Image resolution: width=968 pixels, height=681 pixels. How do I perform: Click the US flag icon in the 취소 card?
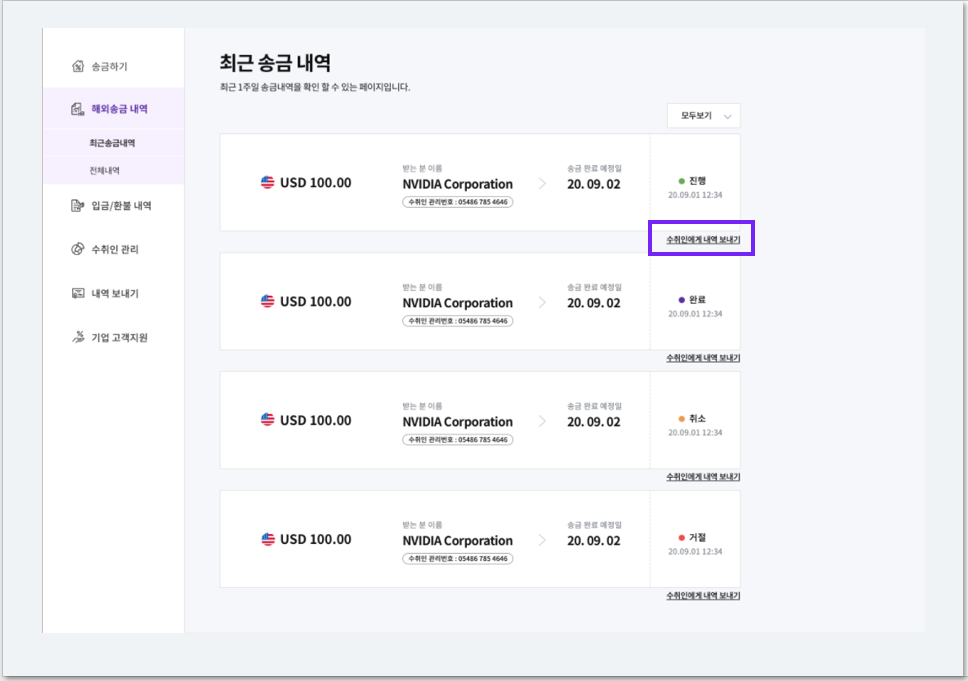267,420
